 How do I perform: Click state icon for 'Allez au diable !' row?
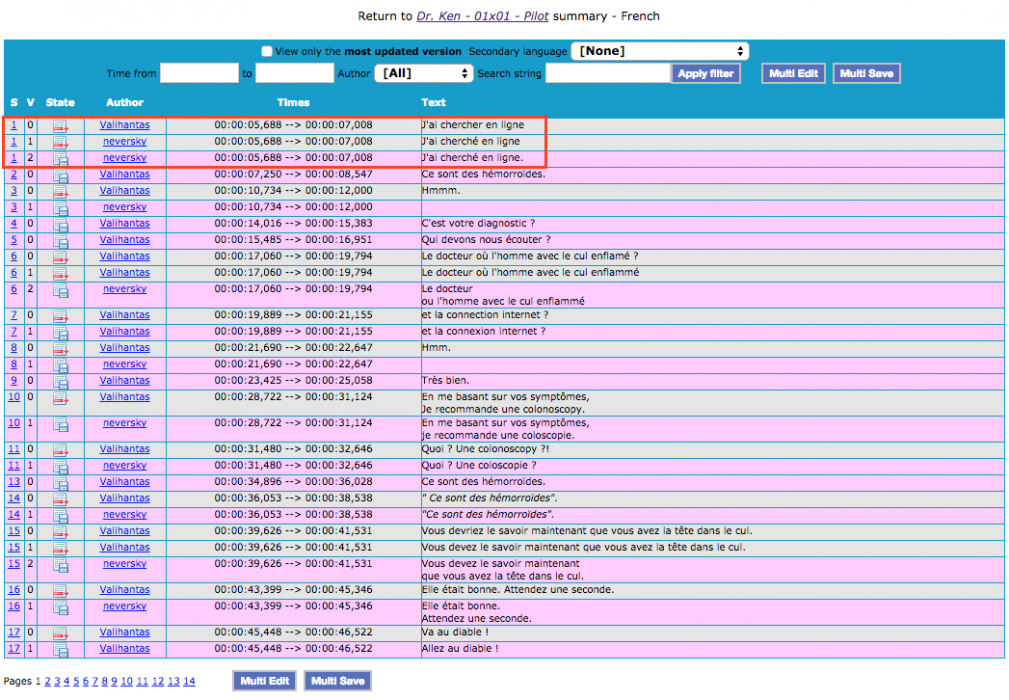click(x=60, y=649)
